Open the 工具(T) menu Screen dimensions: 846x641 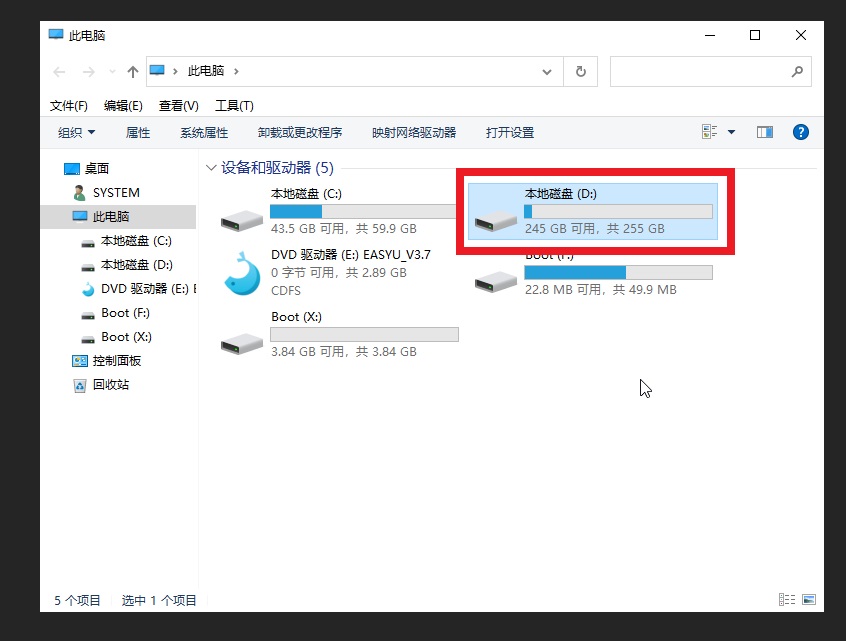[234, 105]
